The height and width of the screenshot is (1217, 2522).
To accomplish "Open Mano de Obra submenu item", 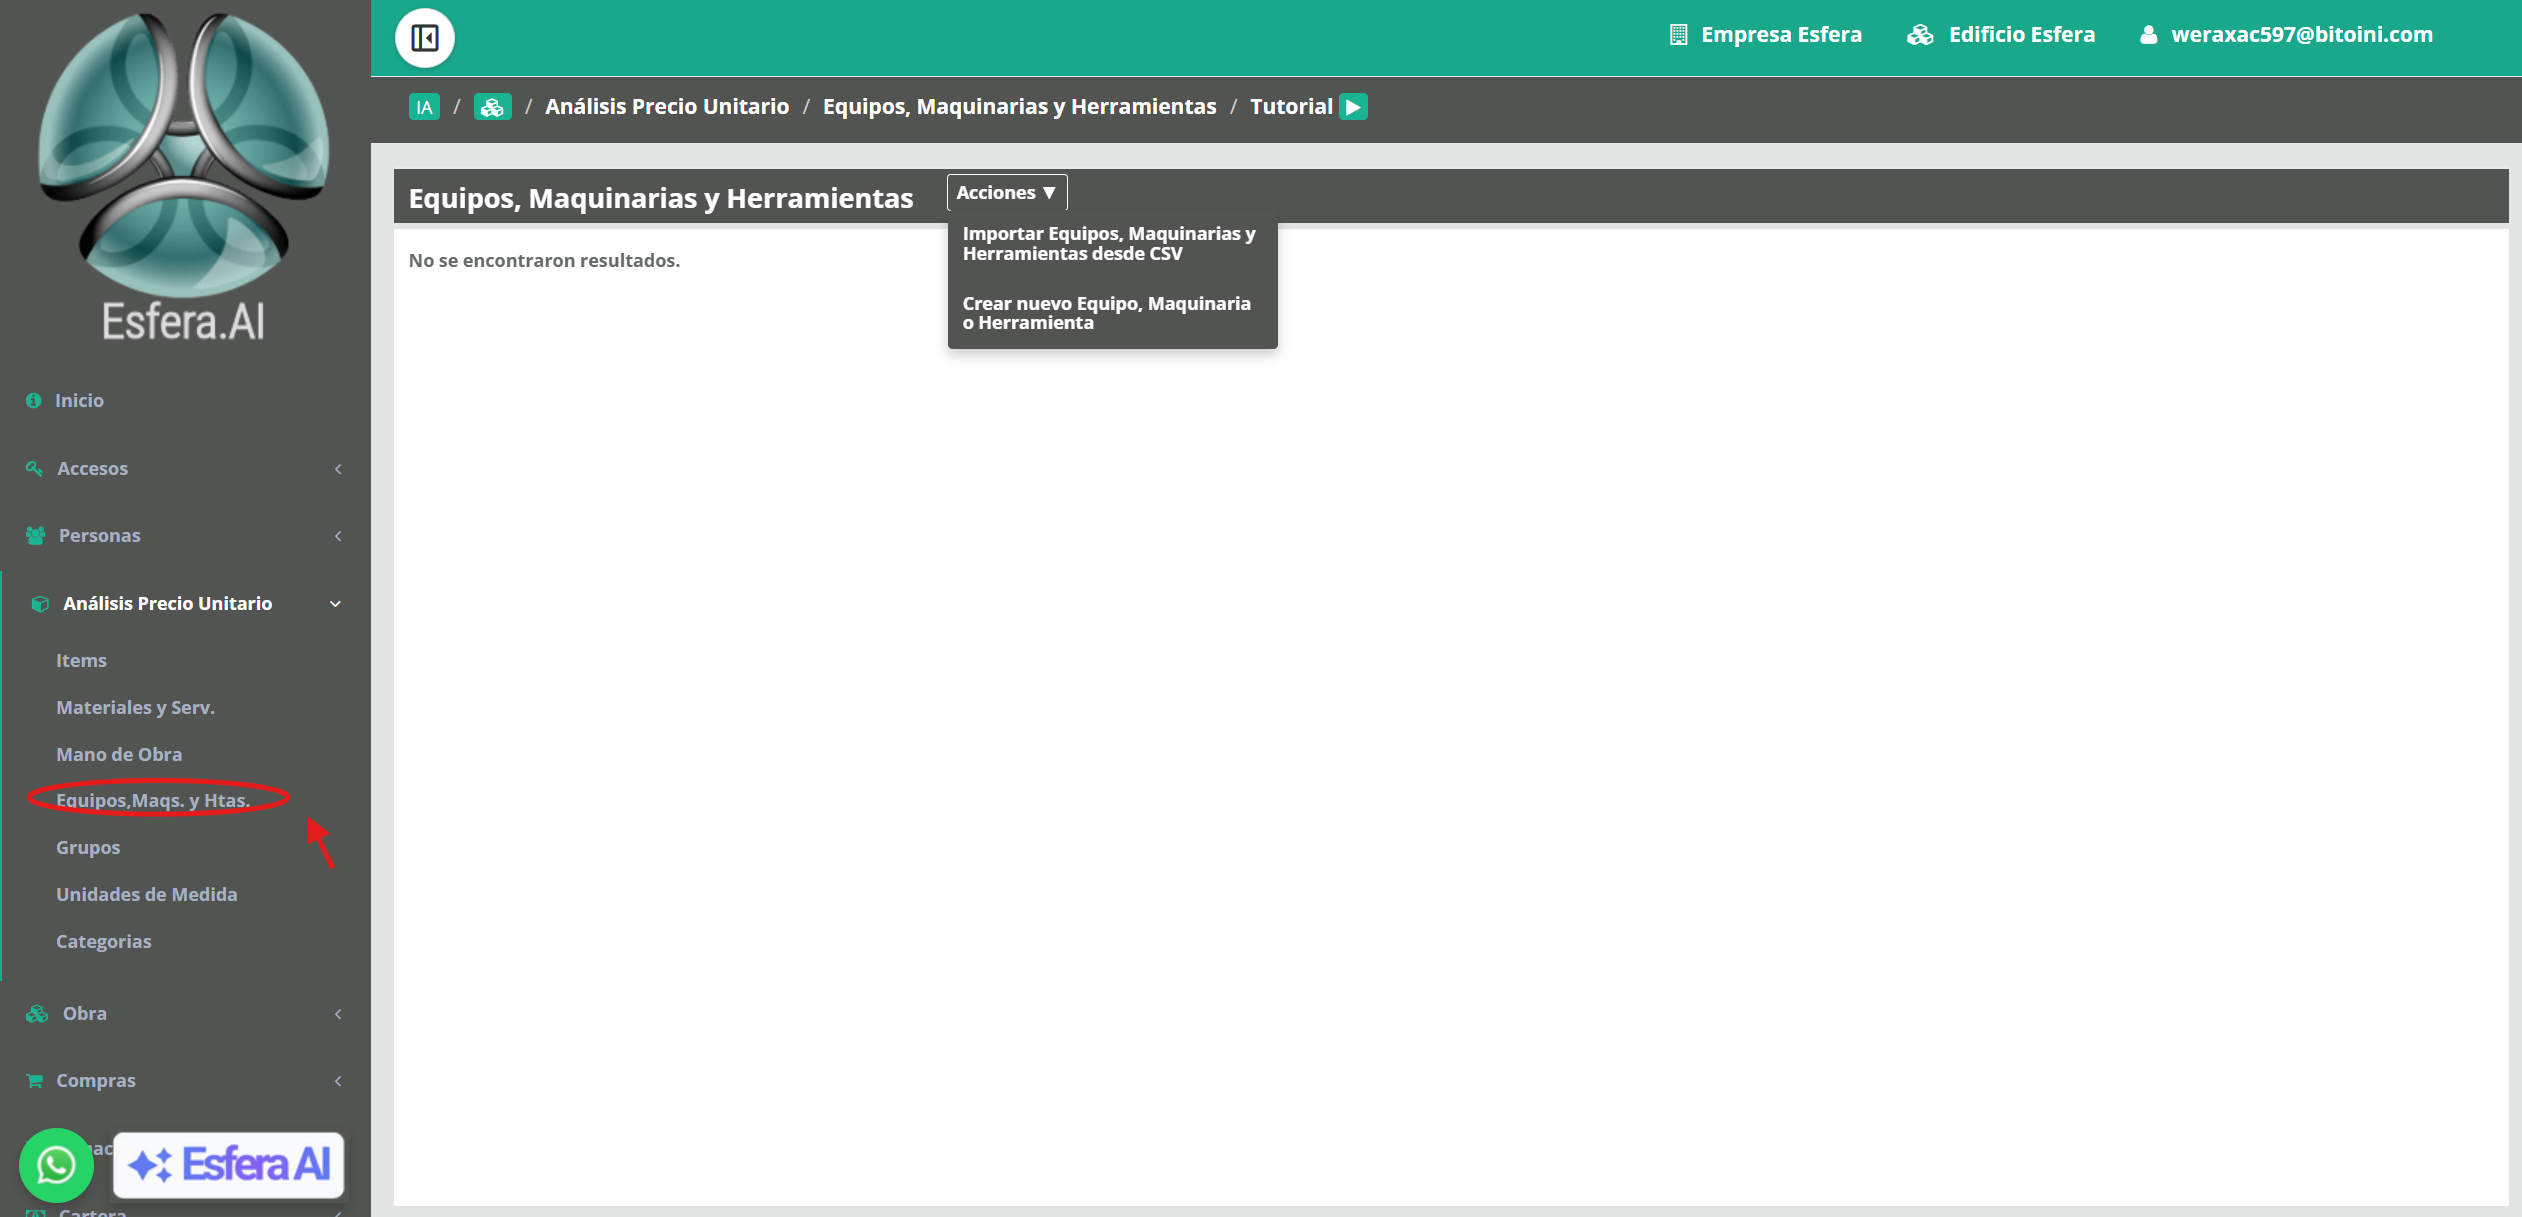I will [x=119, y=754].
